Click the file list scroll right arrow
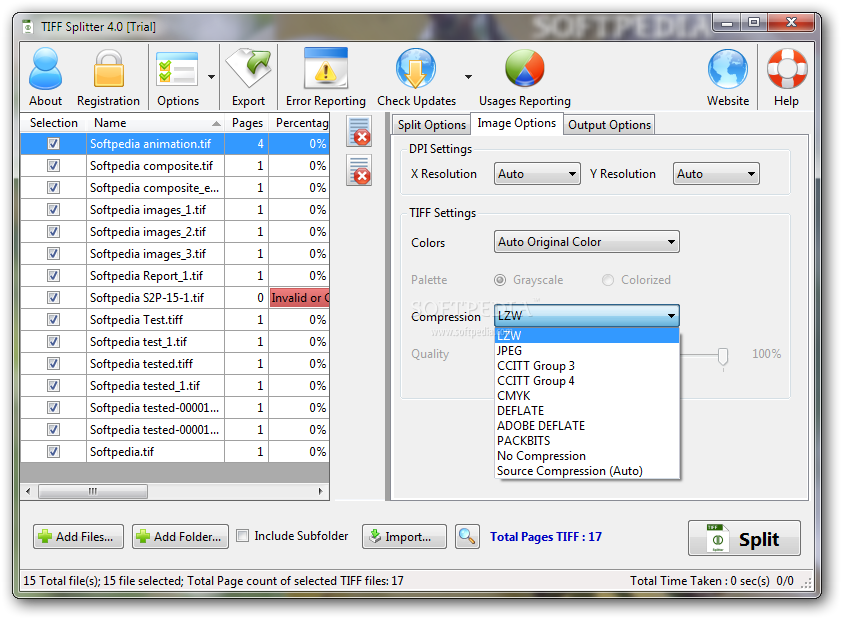This screenshot has width=842, height=619. click(x=321, y=491)
